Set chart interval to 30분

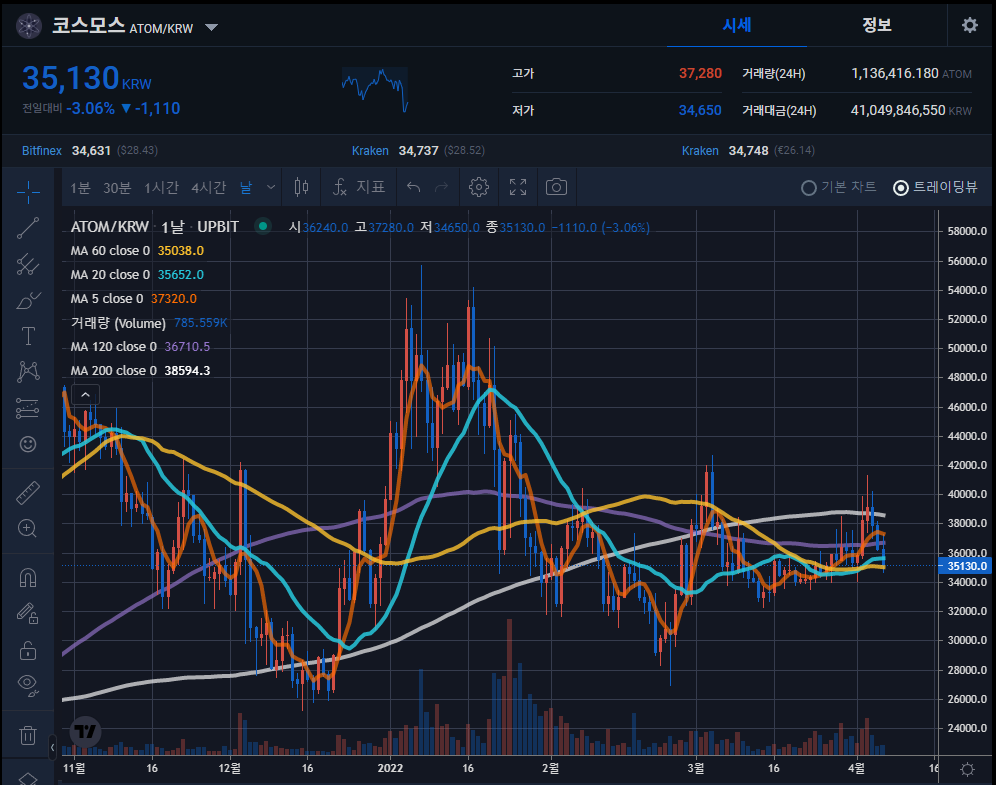118,187
